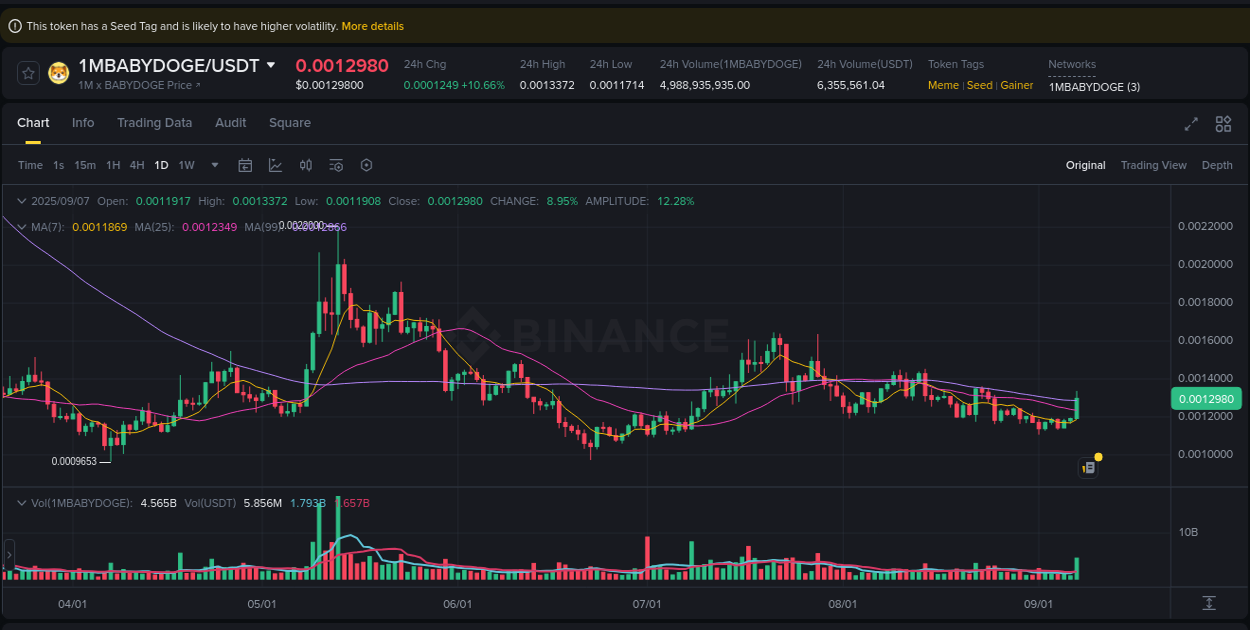This screenshot has height=630, width=1250.
Task: Open the 1MBABYDOGE/USDT pair dropdown
Action: 270,64
